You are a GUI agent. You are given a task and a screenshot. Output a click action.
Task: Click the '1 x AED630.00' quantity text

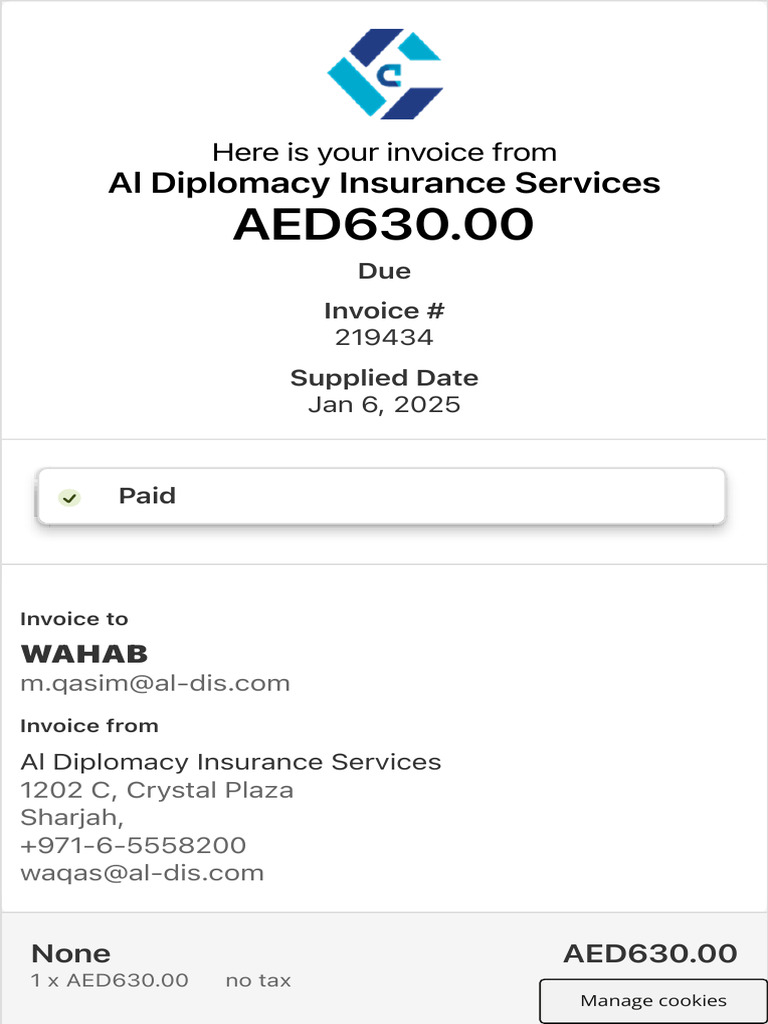tap(110, 980)
